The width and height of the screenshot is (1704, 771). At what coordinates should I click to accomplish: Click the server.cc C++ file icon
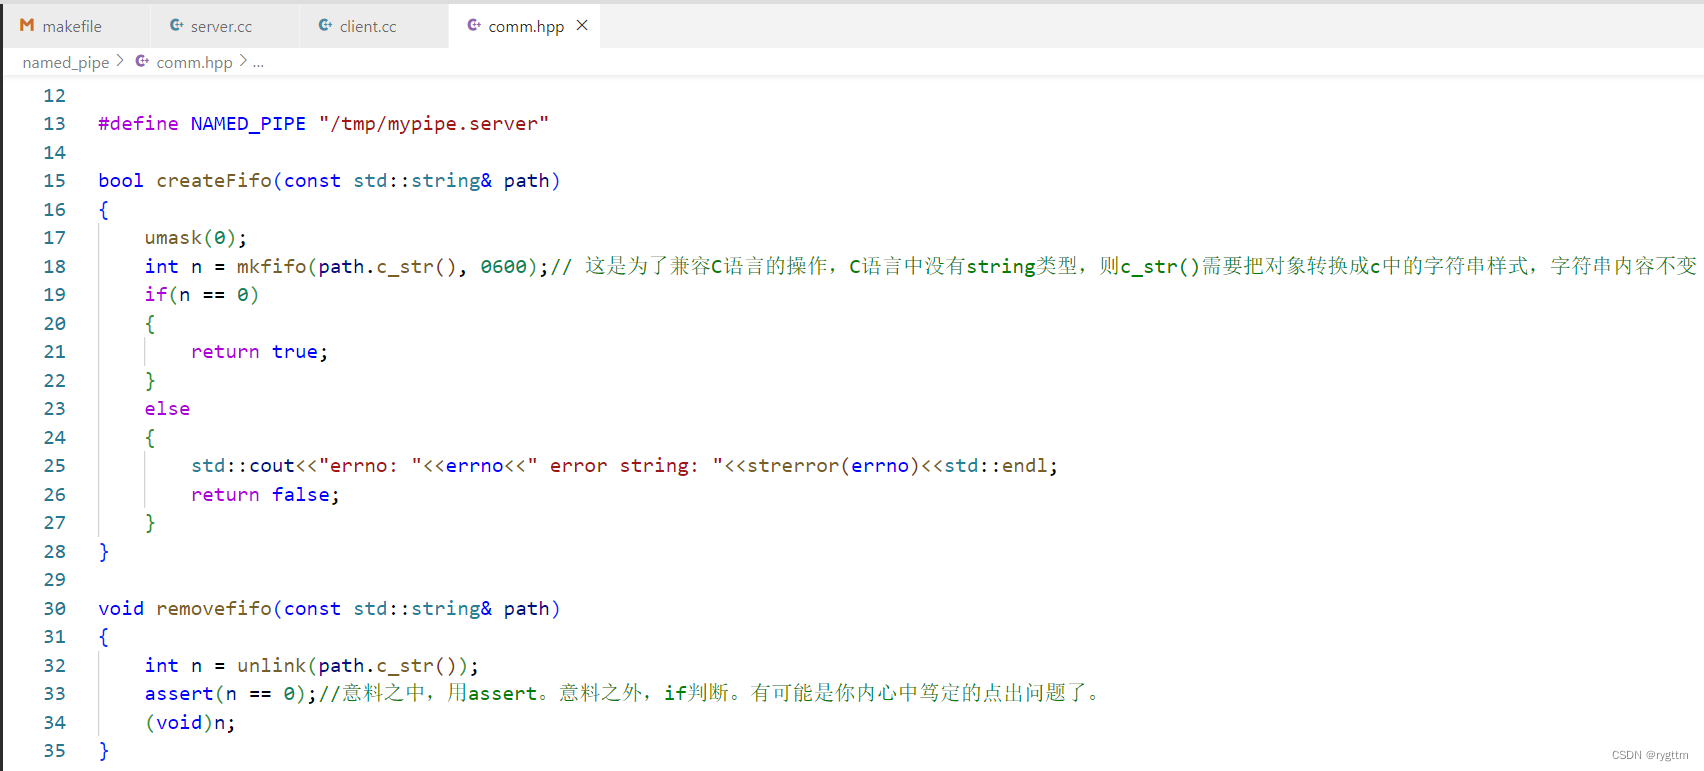click(x=177, y=25)
